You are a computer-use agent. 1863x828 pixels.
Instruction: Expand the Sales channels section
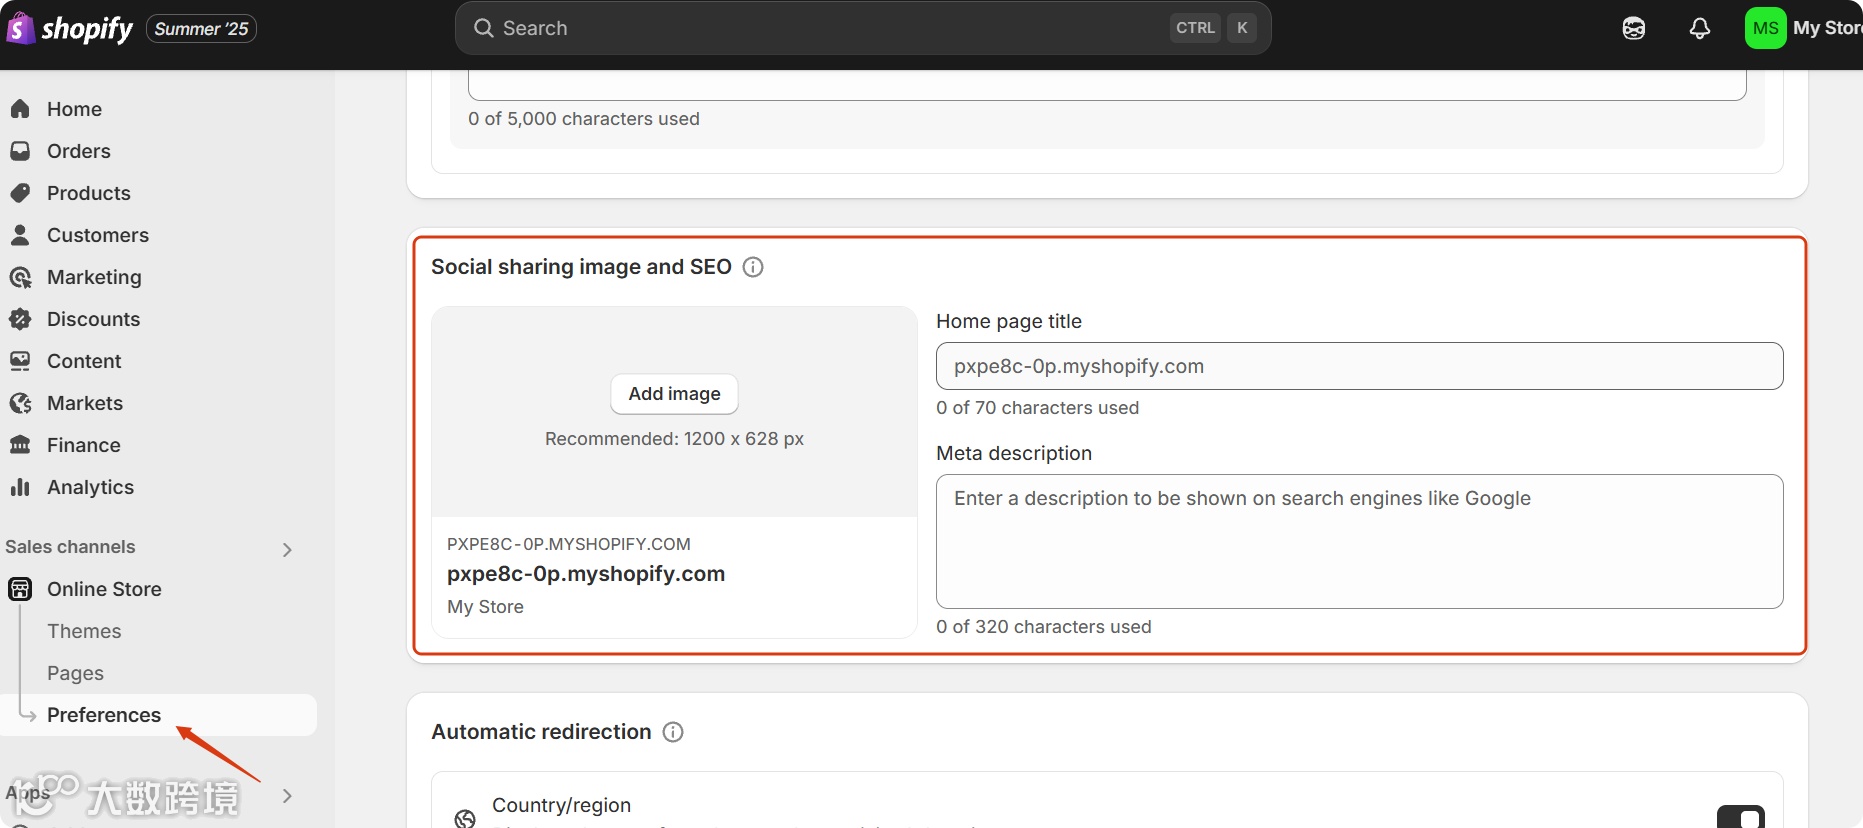coord(287,549)
